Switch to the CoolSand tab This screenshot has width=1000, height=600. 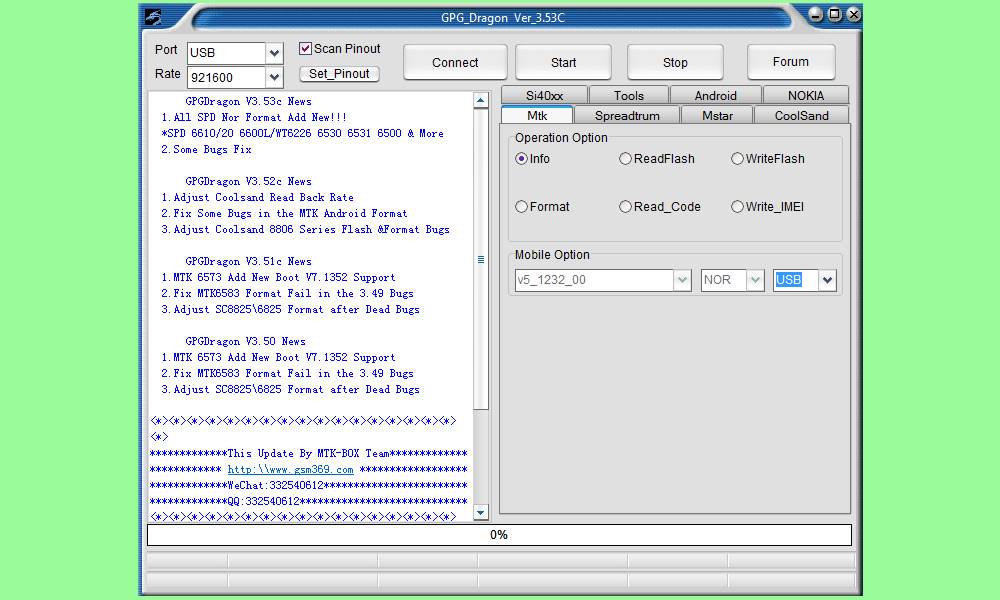(x=802, y=115)
